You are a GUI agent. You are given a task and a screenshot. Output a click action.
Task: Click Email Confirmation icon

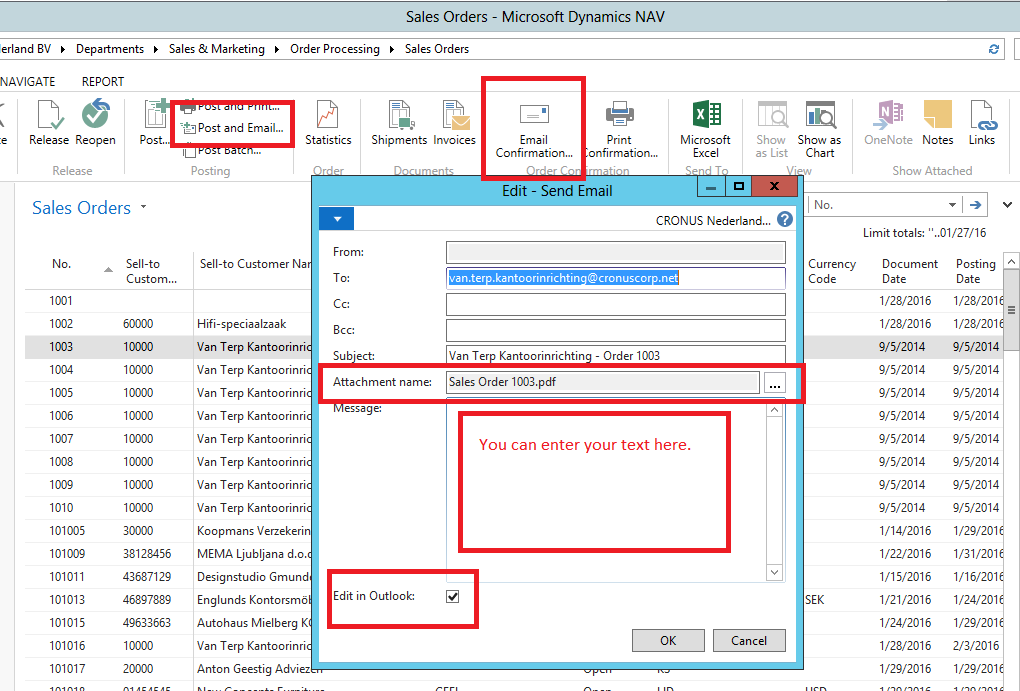click(534, 130)
